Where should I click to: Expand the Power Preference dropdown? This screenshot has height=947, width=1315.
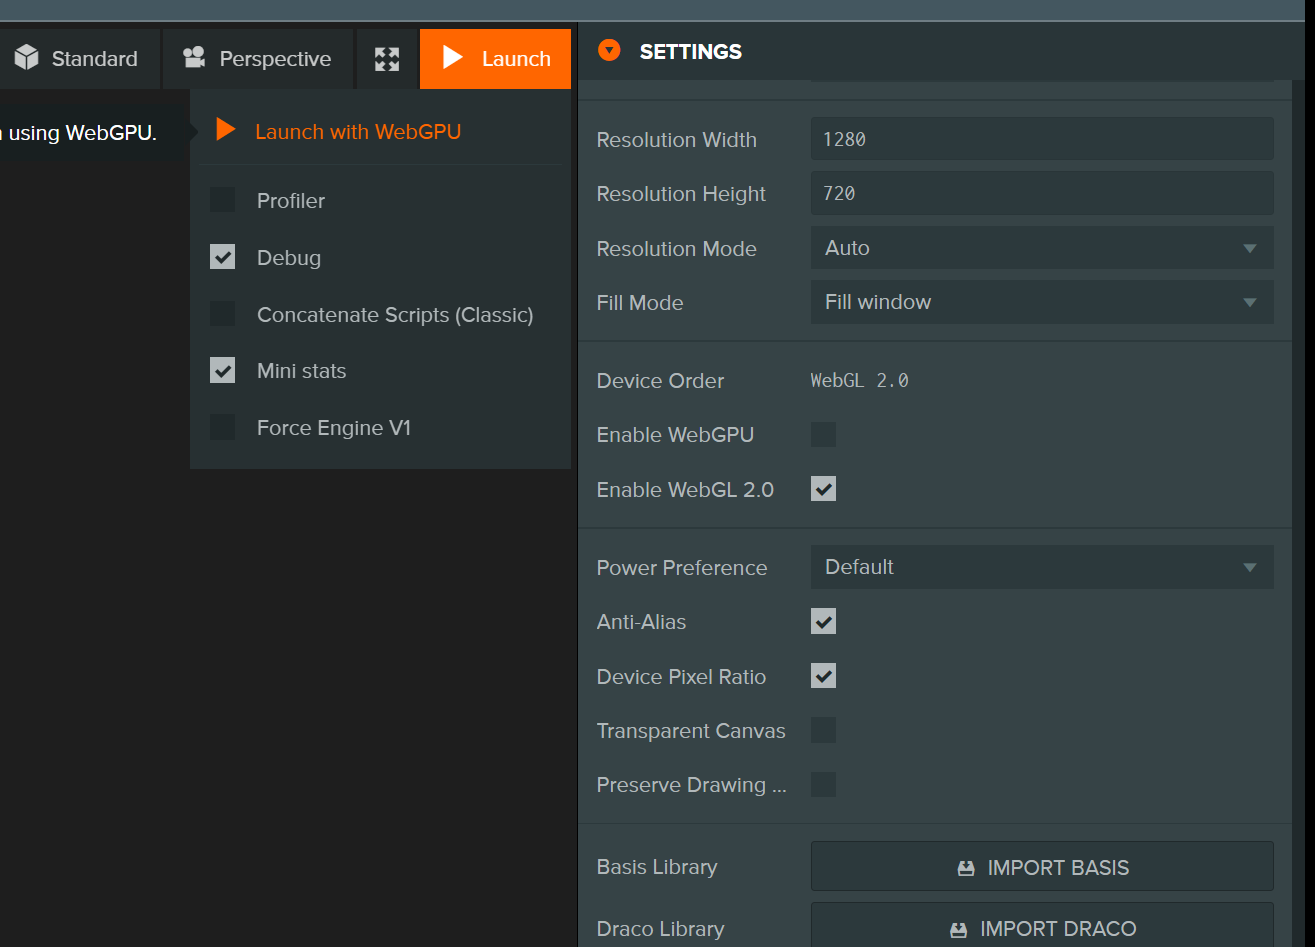point(1042,567)
